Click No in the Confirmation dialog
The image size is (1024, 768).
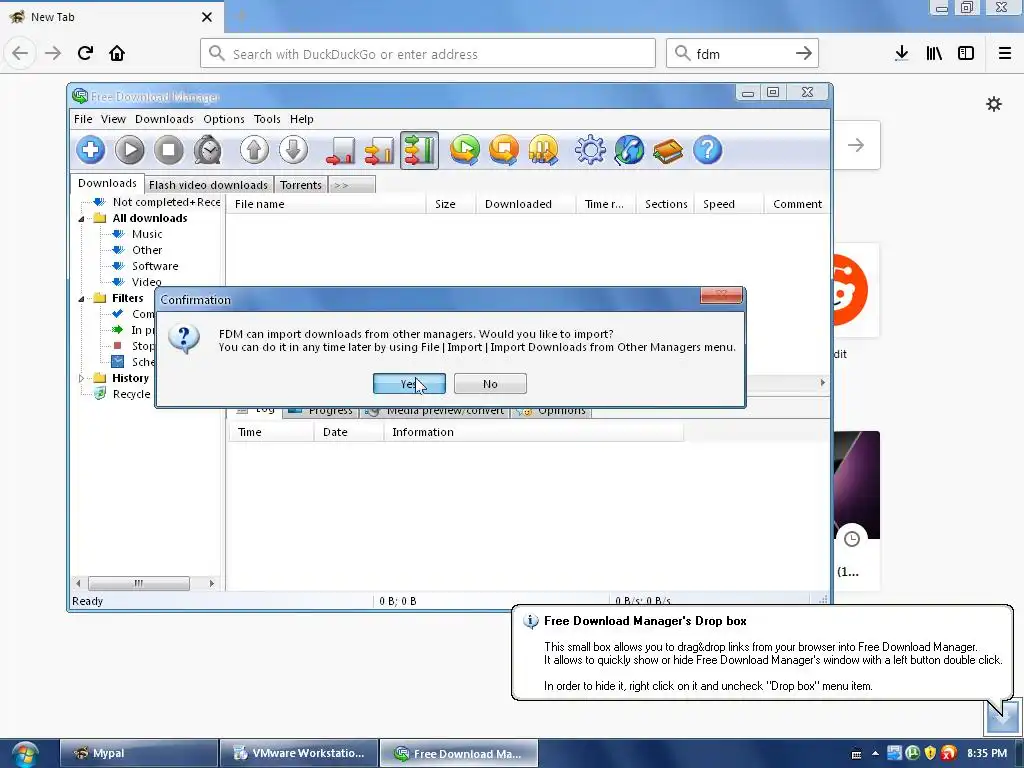coord(490,384)
